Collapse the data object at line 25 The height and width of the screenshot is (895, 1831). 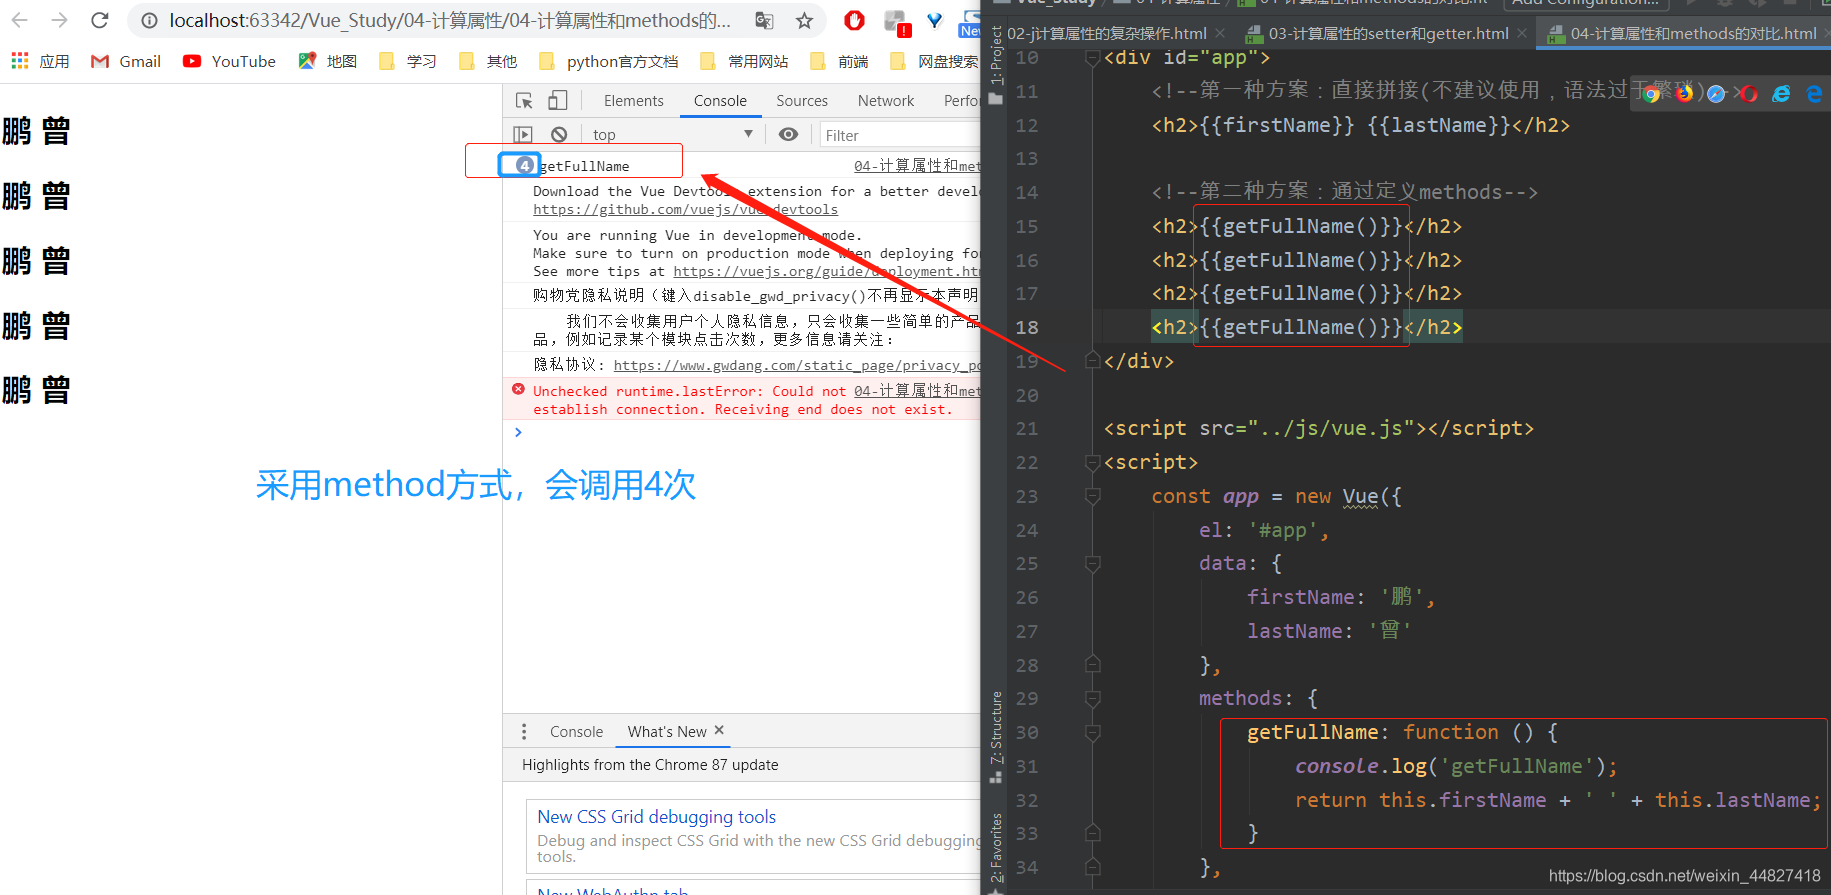(1093, 564)
